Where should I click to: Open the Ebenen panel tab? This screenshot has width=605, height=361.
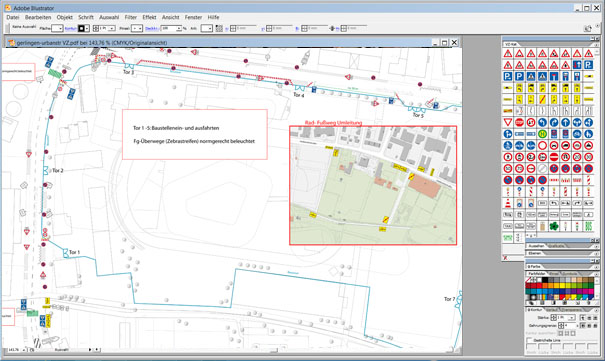pos(534,253)
